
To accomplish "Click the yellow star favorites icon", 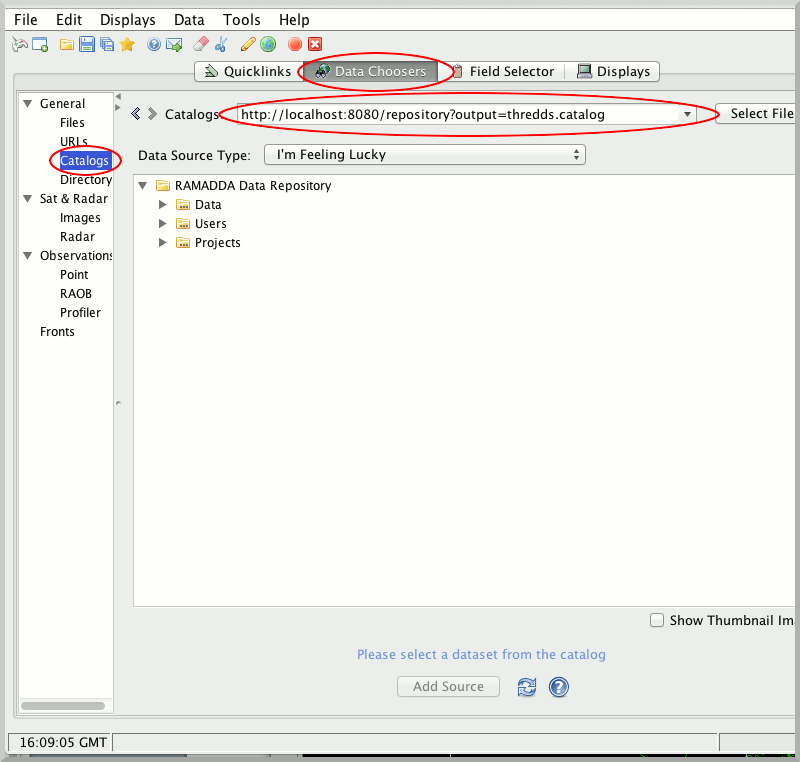I will click(127, 44).
